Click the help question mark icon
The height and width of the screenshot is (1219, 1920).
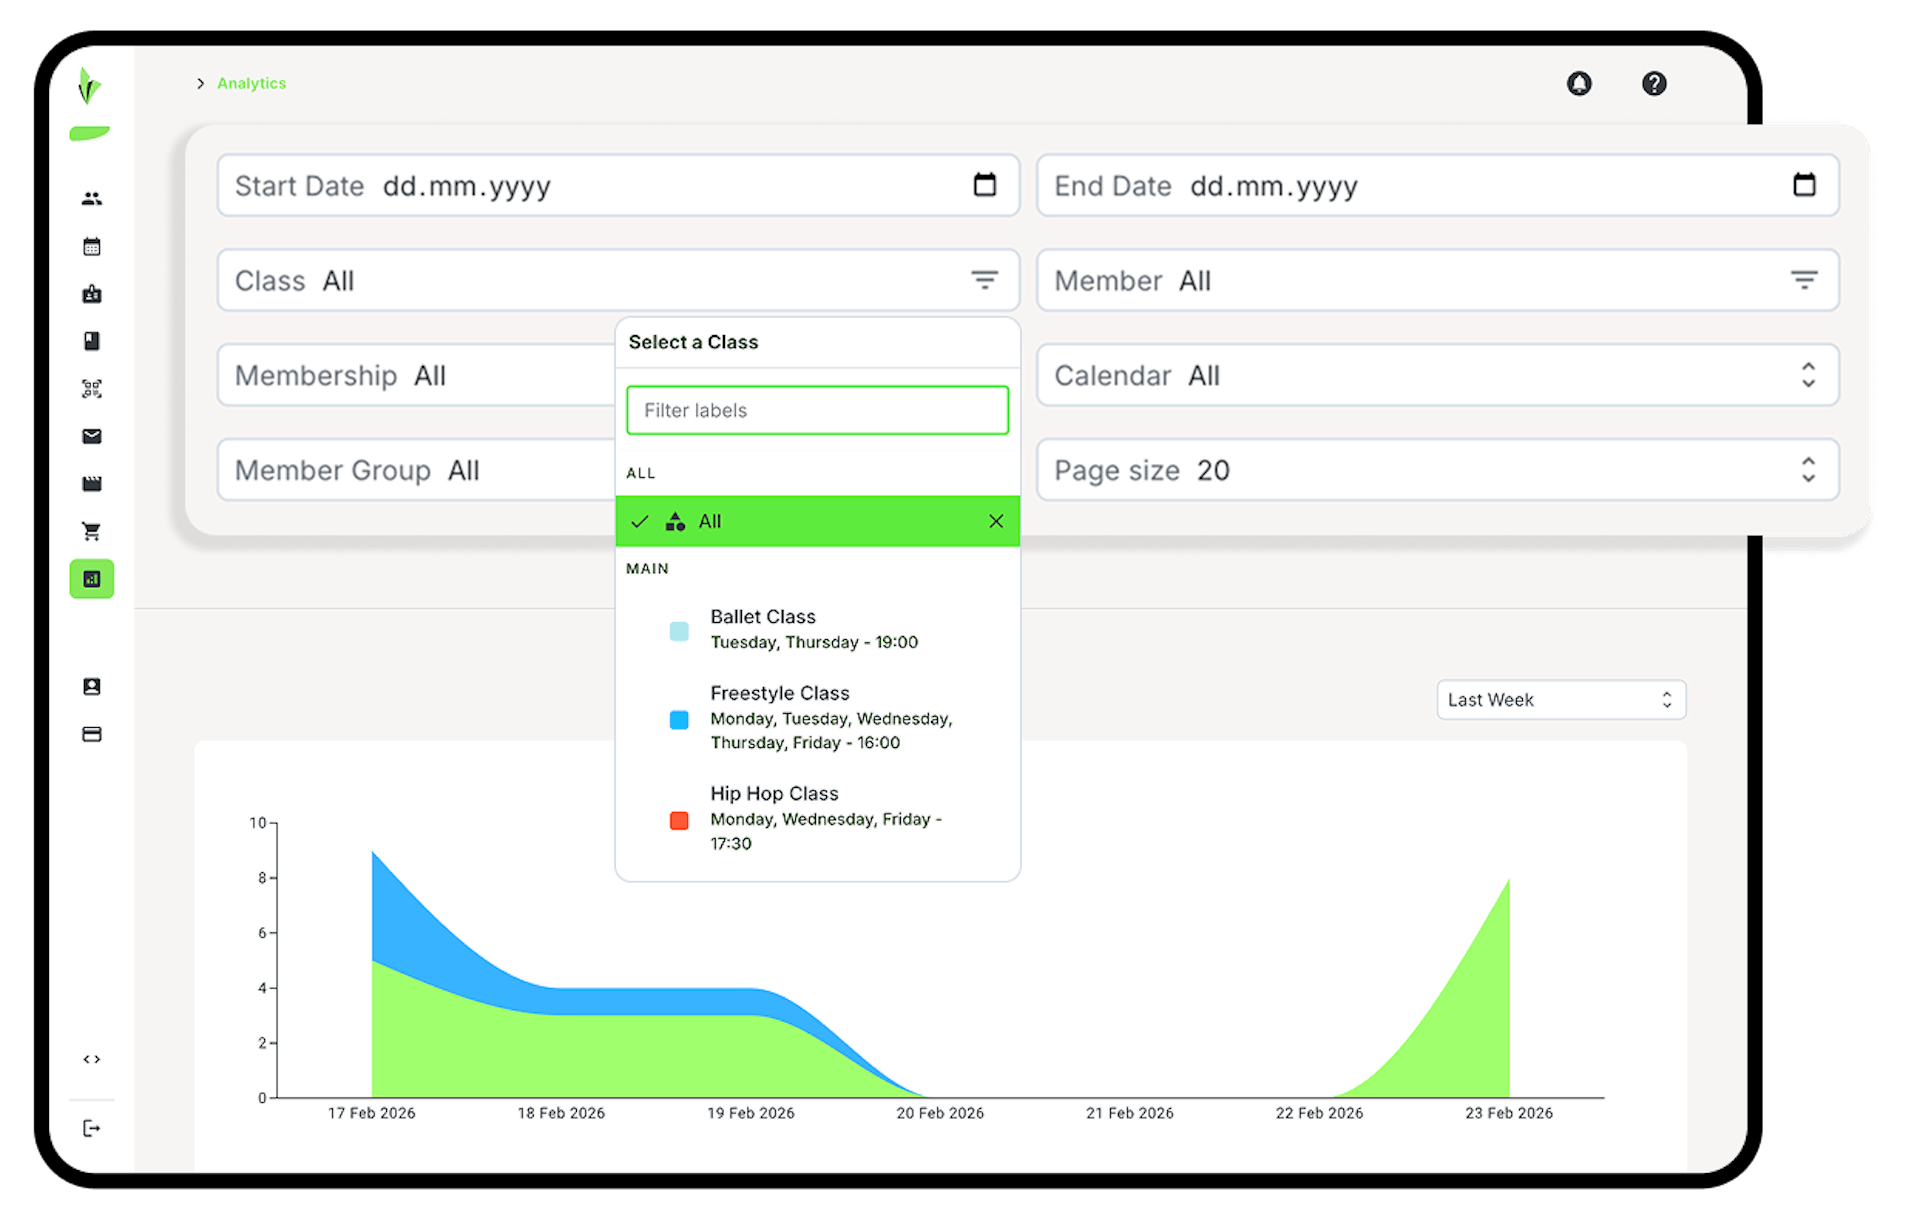click(x=1655, y=83)
